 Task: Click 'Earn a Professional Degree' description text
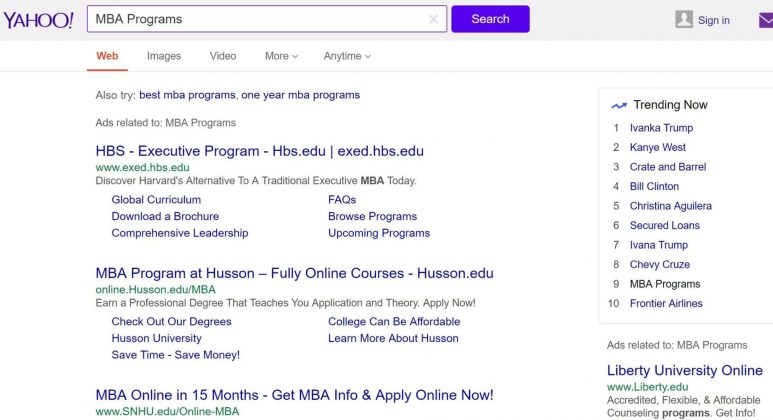(x=285, y=303)
